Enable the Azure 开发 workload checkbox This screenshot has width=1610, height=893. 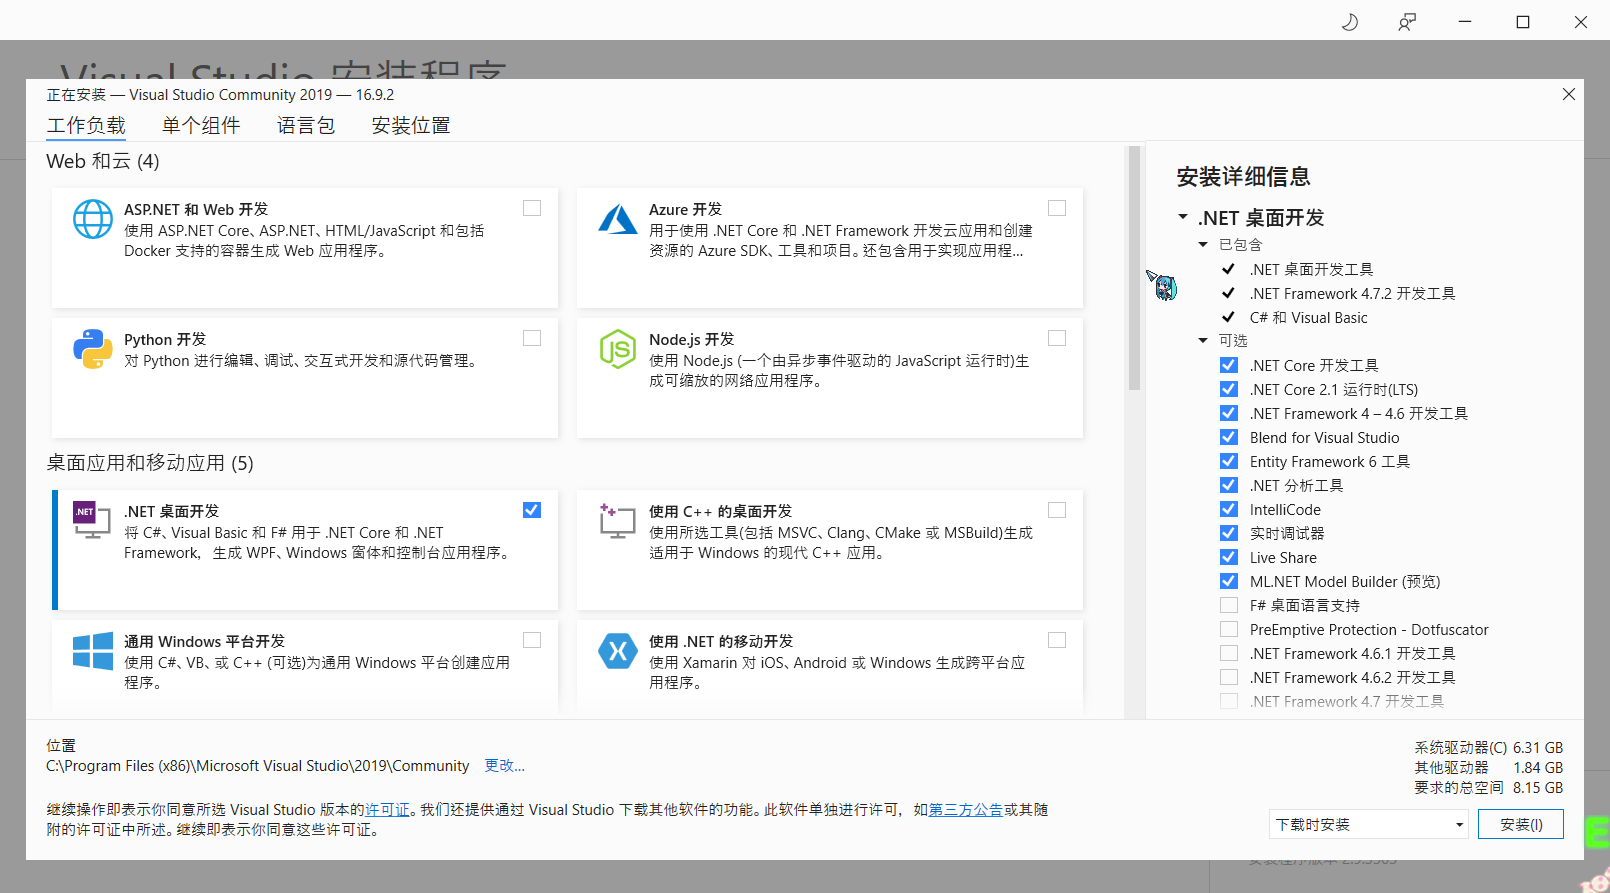point(1057,208)
